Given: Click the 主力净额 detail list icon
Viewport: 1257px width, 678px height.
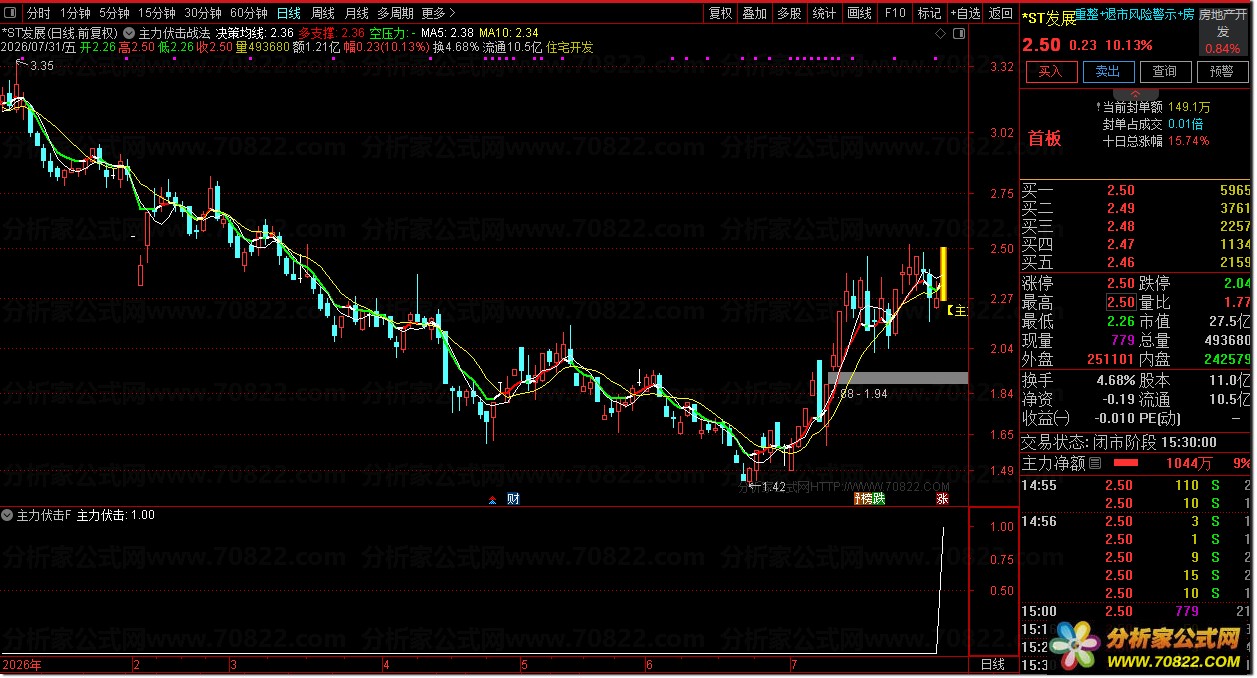Looking at the screenshot, I should tap(1094, 463).
